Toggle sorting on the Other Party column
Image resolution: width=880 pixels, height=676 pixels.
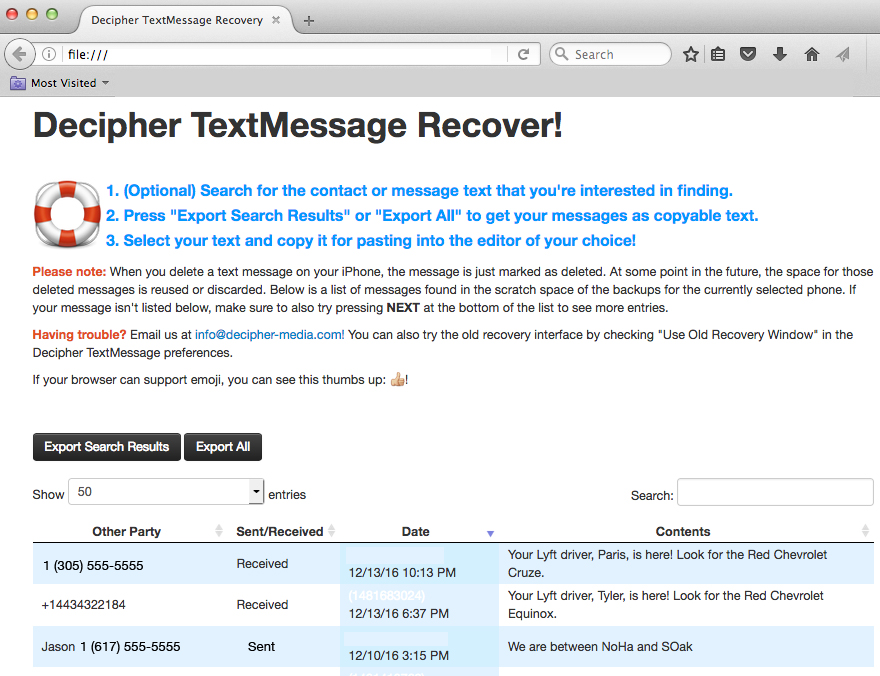point(126,531)
